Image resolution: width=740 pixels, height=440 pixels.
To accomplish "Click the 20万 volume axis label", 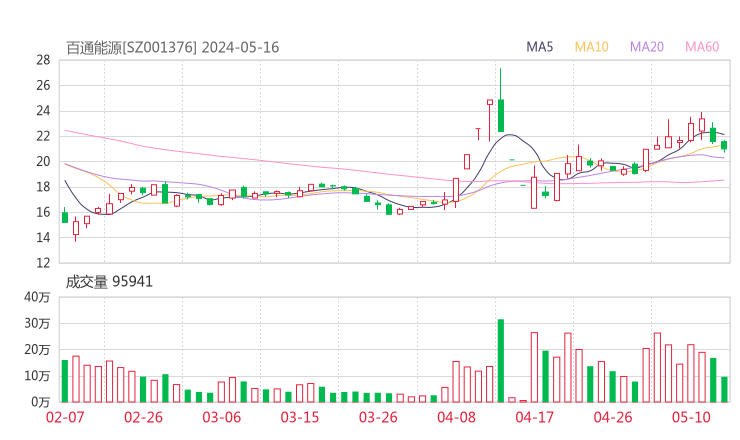I will point(37,350).
